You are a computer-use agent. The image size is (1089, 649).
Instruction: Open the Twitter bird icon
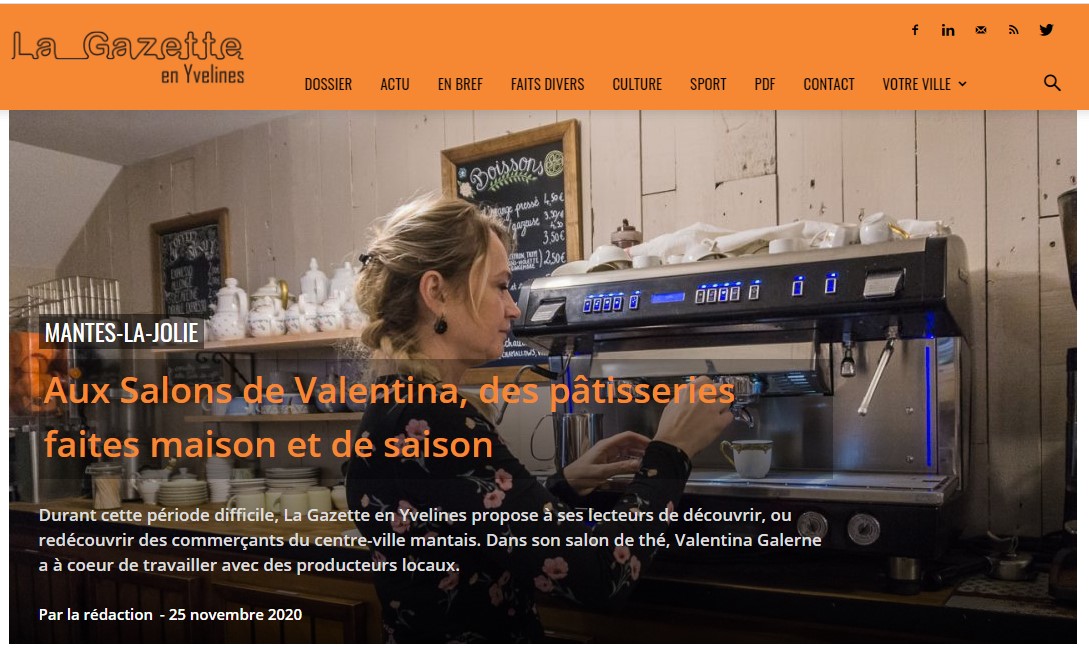1046,30
